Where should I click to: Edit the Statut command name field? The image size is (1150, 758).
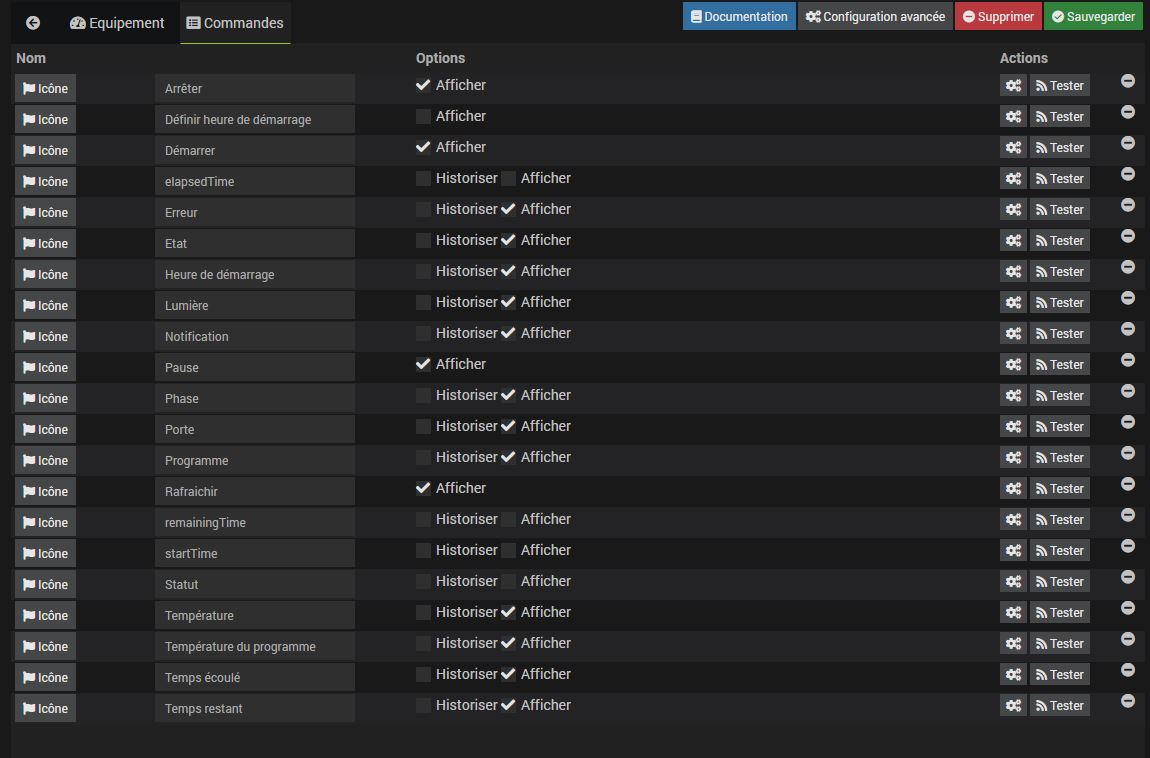pos(254,584)
